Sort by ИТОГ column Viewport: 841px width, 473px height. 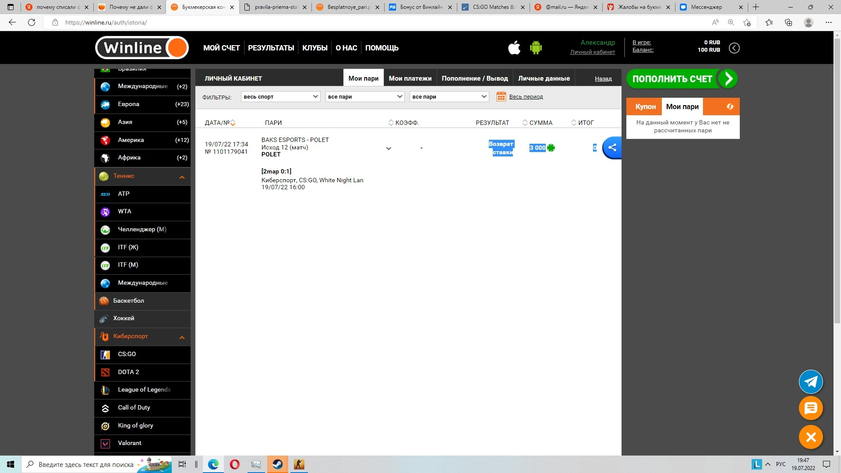click(x=582, y=123)
